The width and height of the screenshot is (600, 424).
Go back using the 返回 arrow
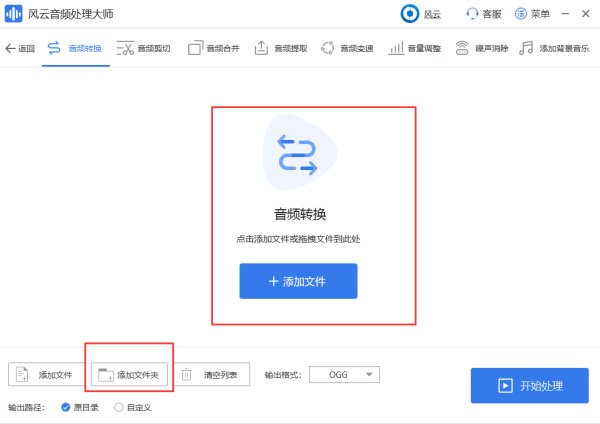(20, 49)
